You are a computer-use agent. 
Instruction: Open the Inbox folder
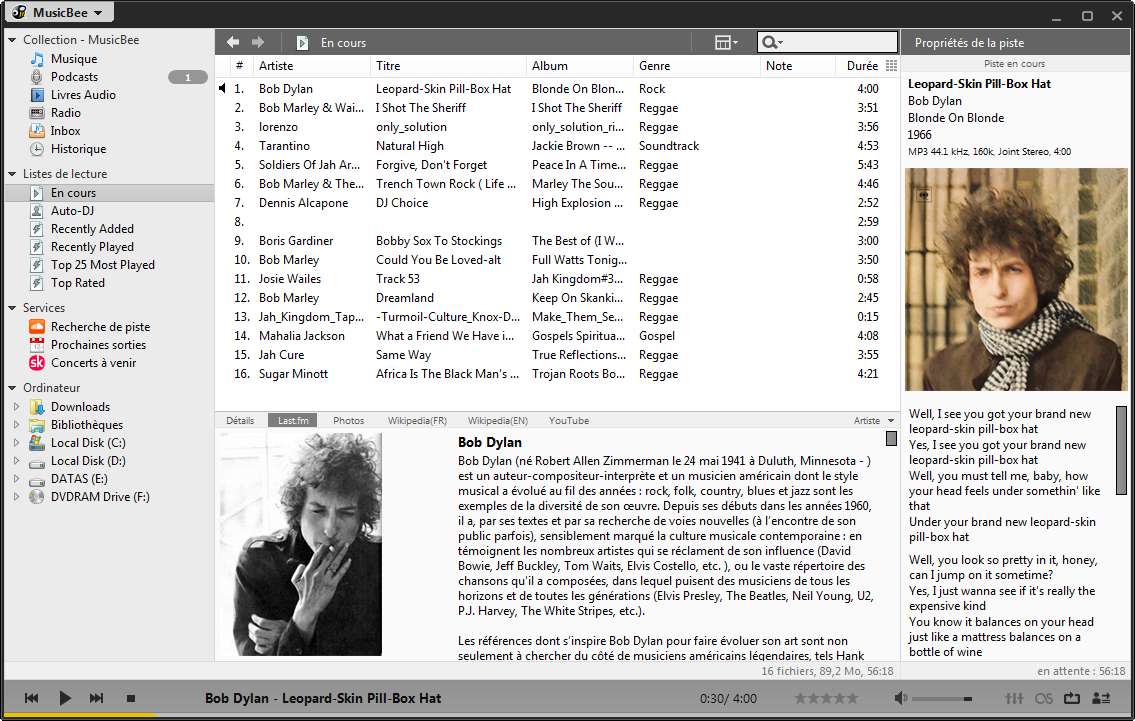click(x=65, y=131)
